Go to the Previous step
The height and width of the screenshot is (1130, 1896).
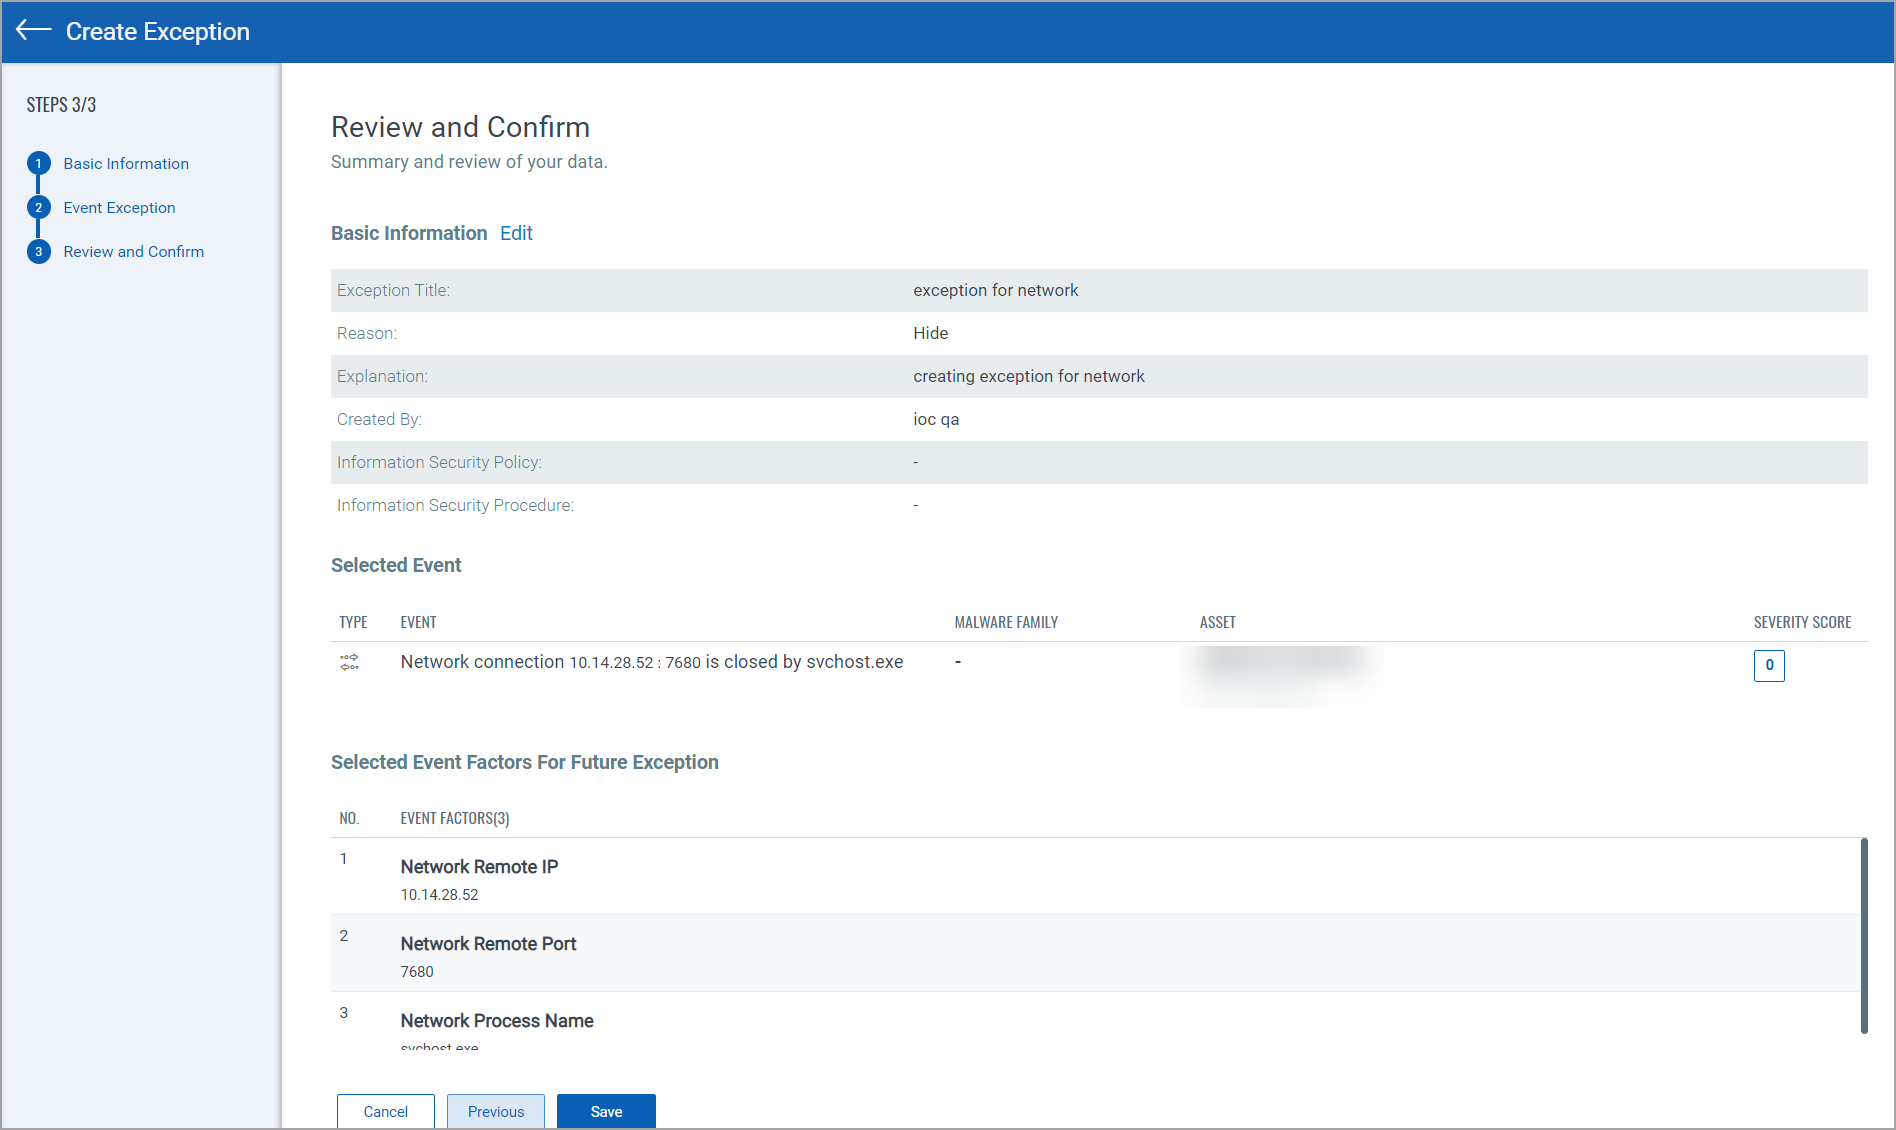coord(496,1111)
